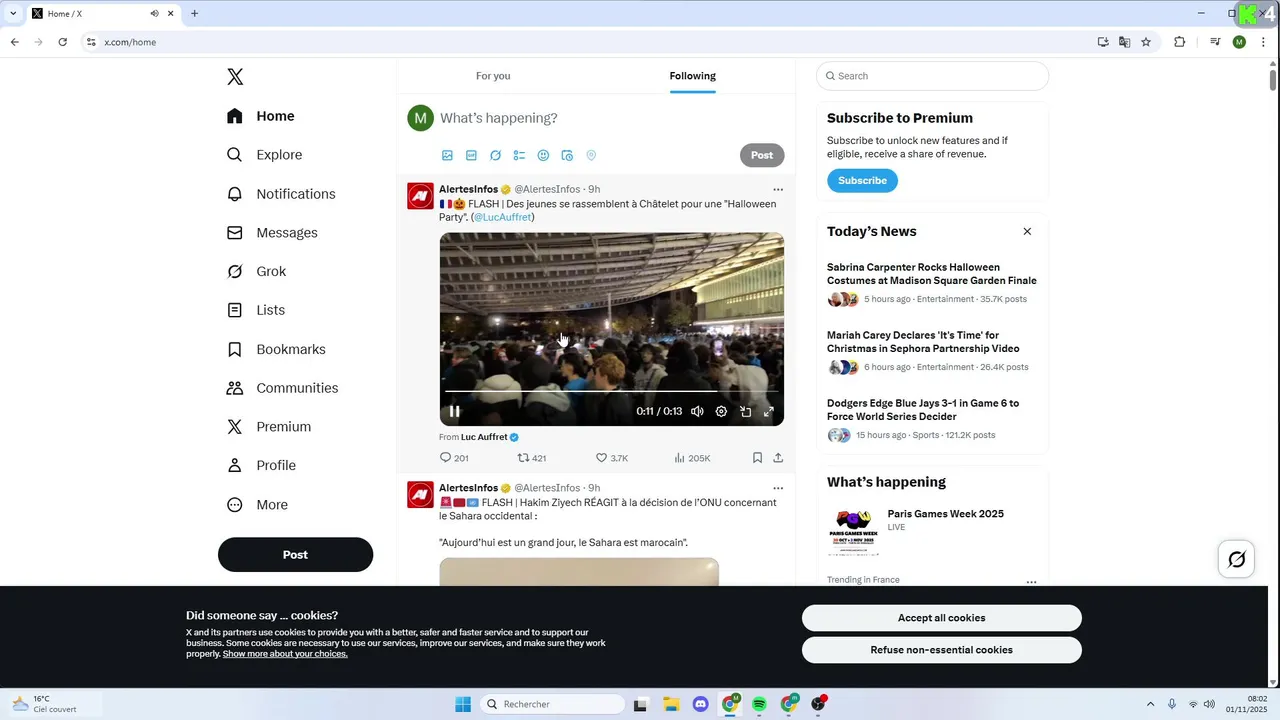This screenshot has height=720, width=1280.
Task: Reload the page in browser
Action: click(x=62, y=42)
